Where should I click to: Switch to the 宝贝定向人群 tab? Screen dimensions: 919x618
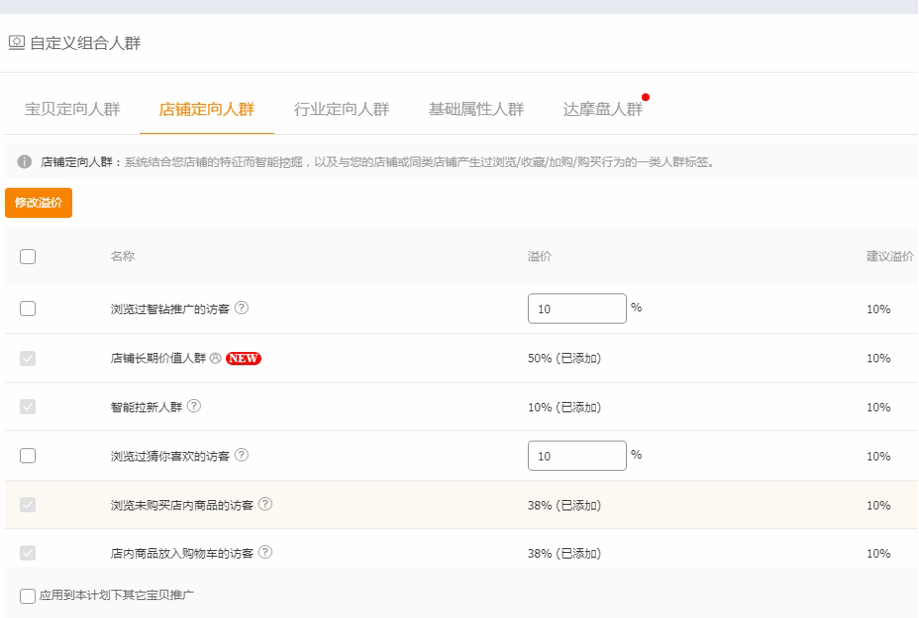click(x=72, y=110)
